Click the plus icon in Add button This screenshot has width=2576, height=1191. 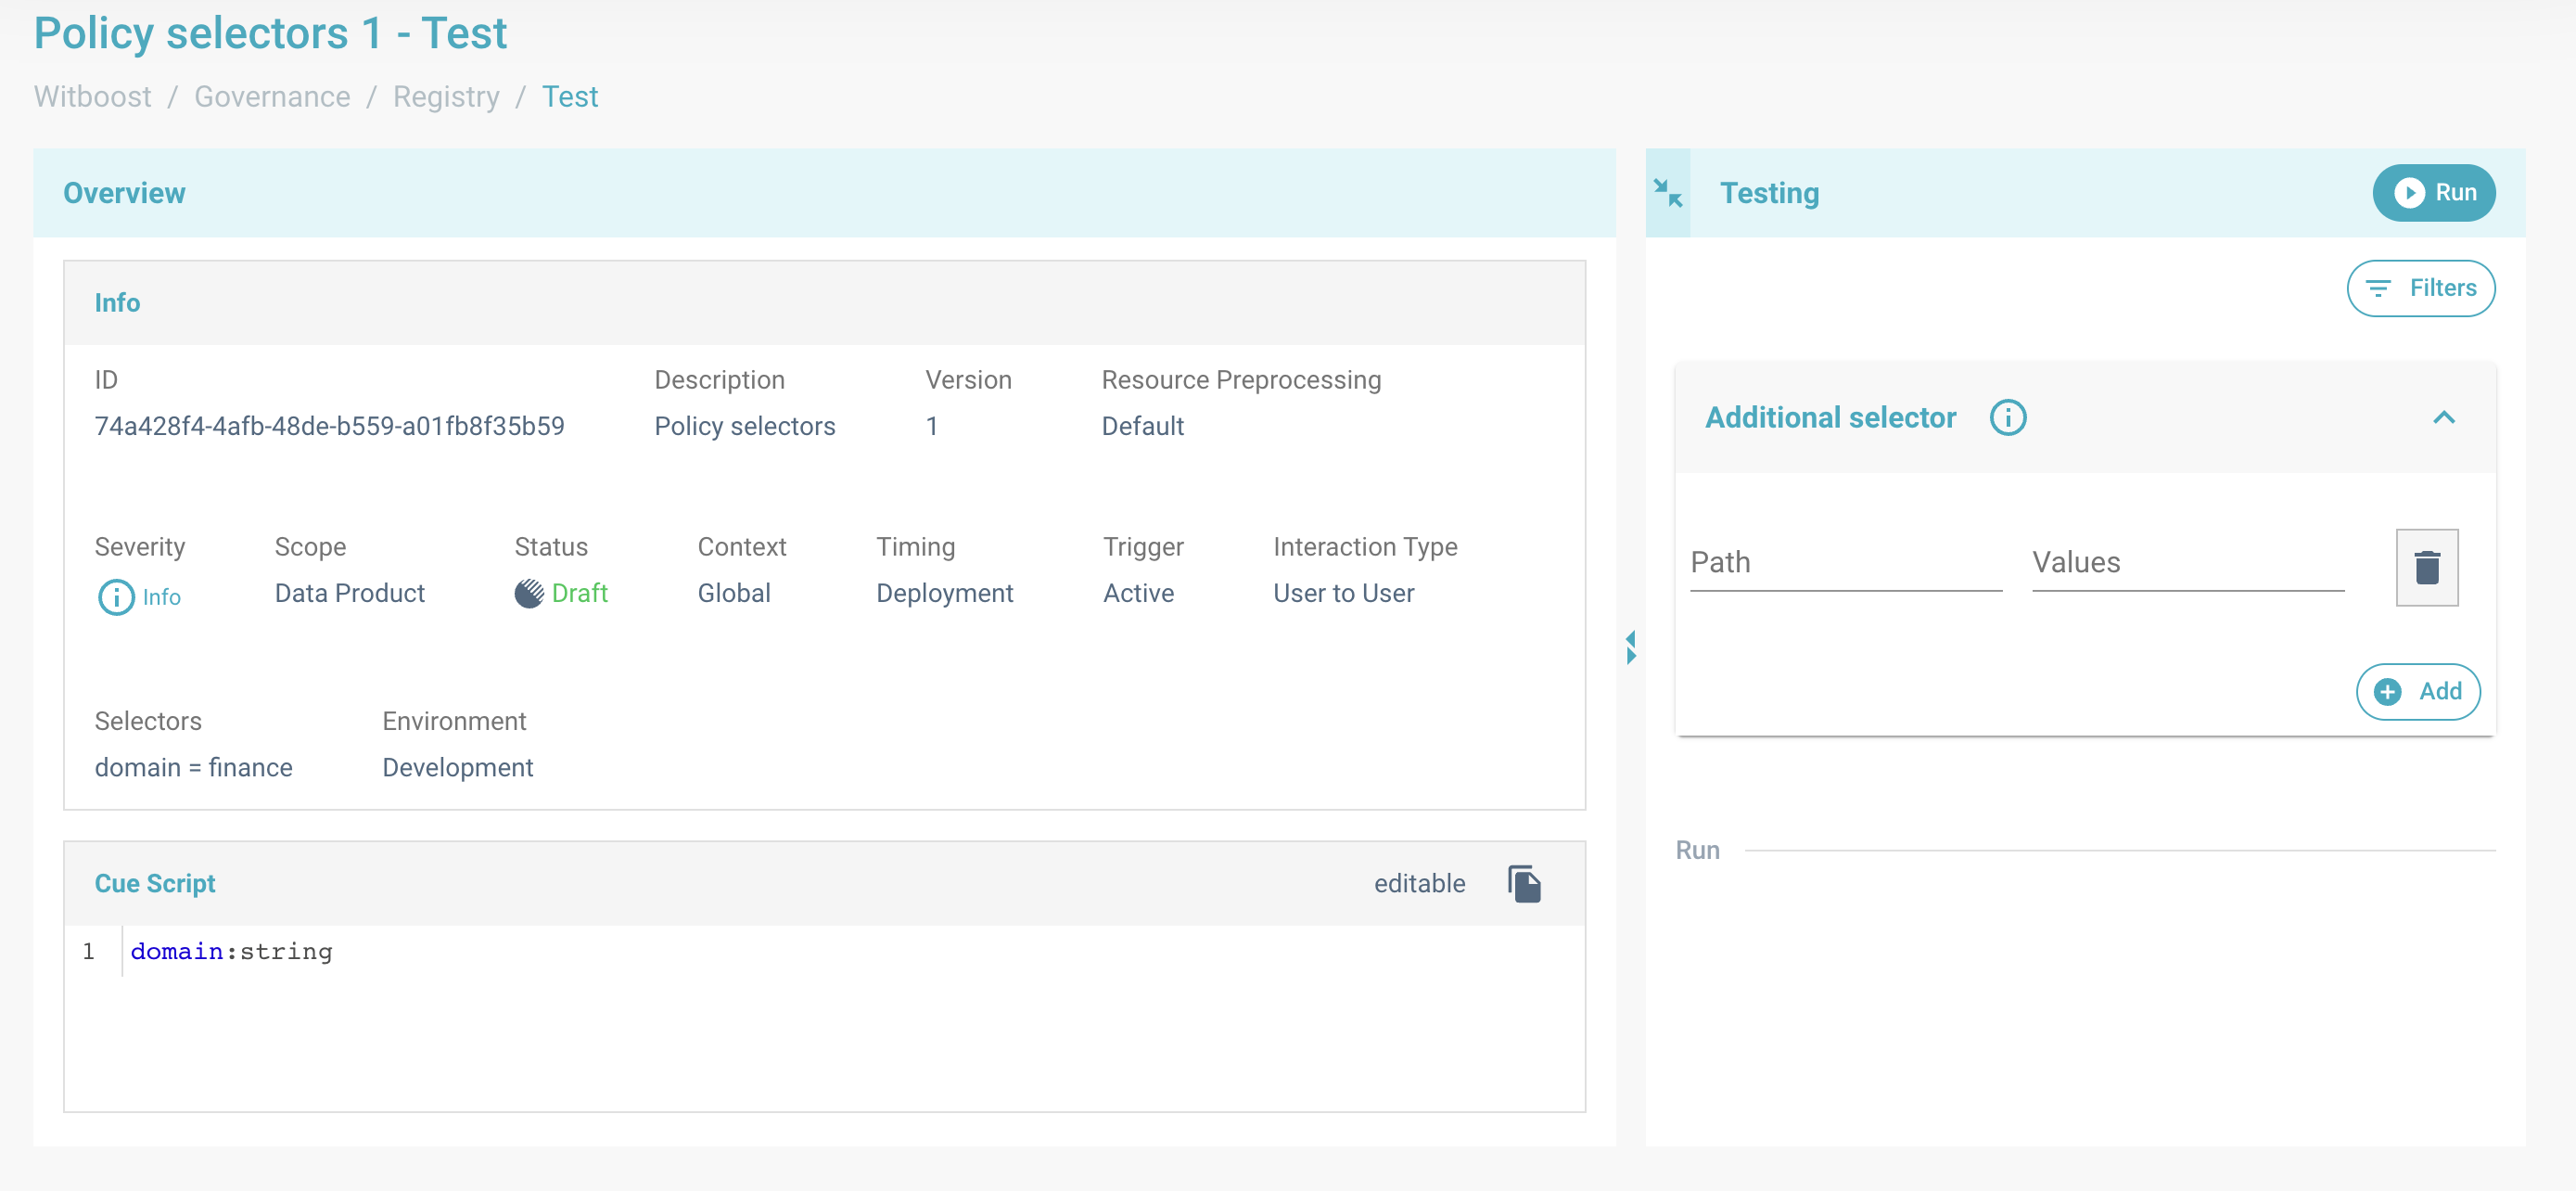[2387, 692]
